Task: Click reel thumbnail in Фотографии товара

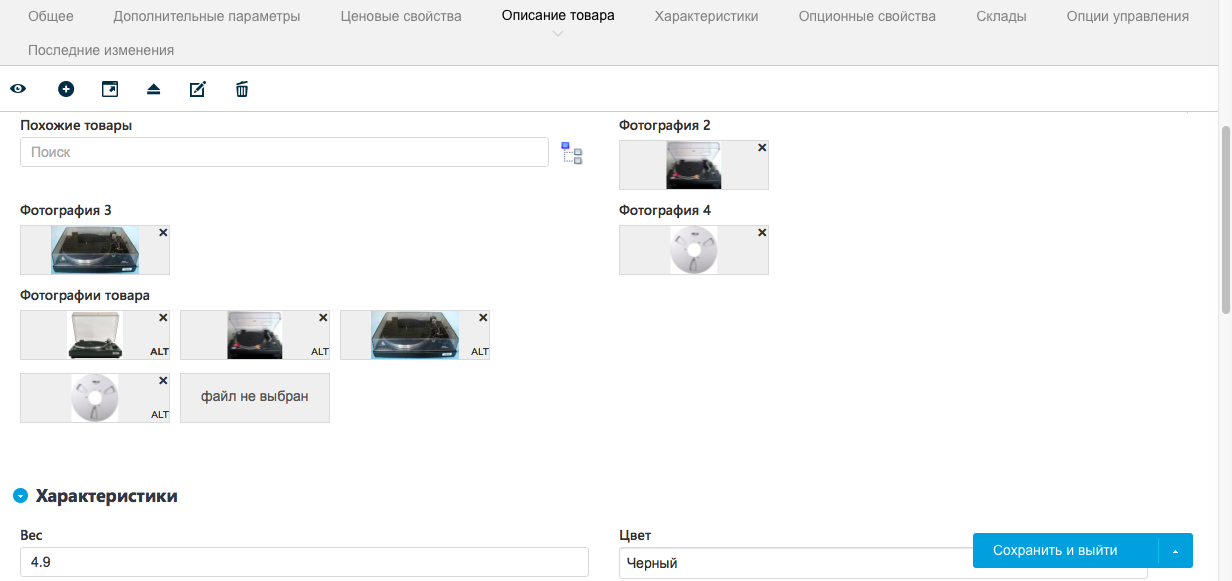Action: [x=95, y=398]
